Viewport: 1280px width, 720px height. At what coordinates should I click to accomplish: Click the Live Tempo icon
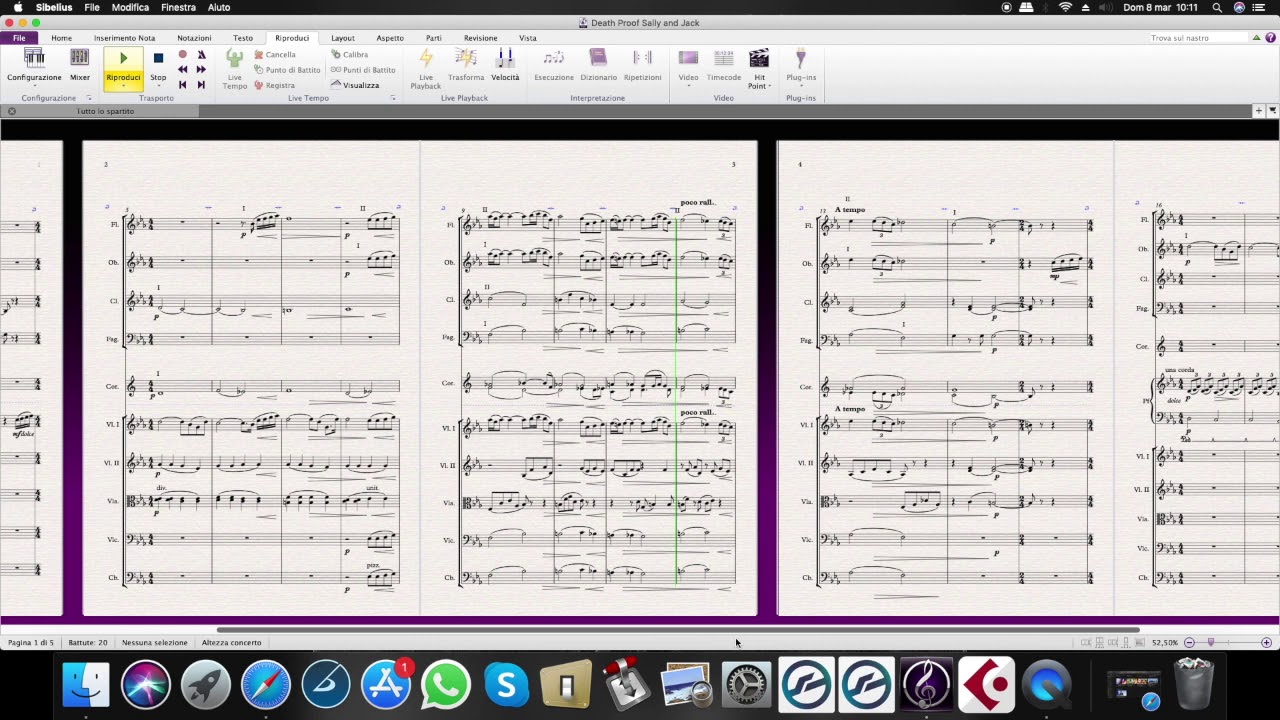(235, 68)
